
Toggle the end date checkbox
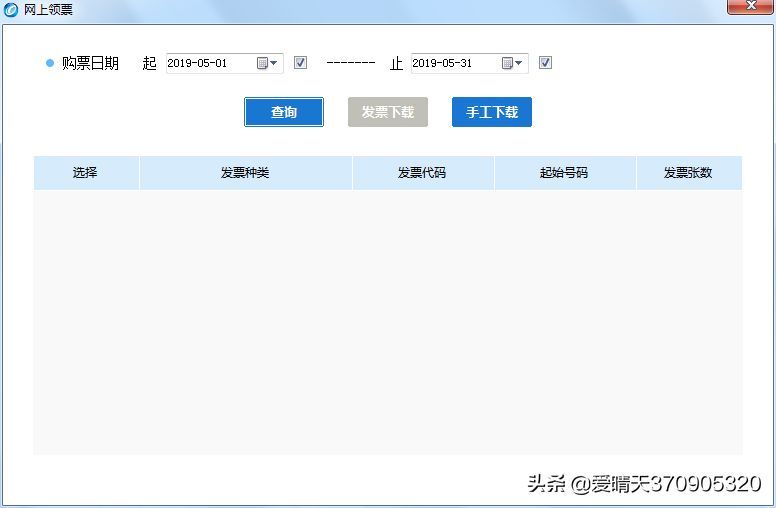545,63
